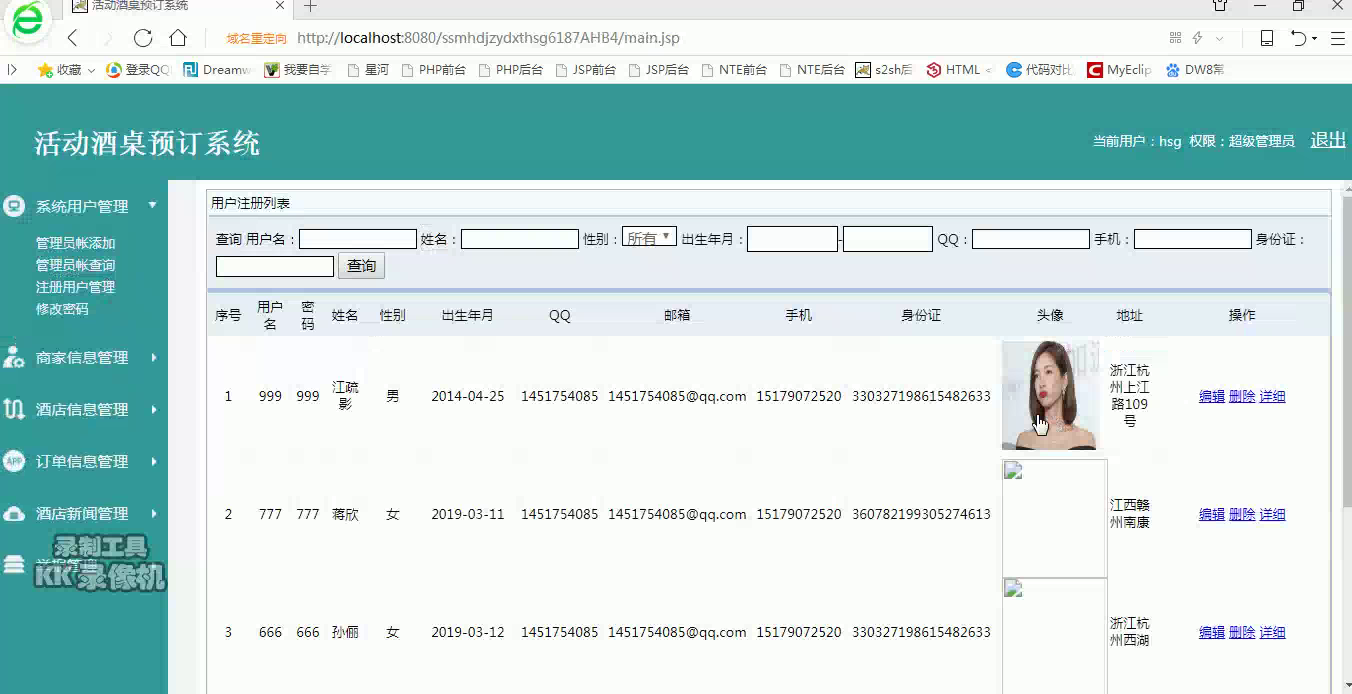Viewport: 1352px width, 694px height.
Task: Open the browser menu hamburger icon
Action: tap(1337, 38)
